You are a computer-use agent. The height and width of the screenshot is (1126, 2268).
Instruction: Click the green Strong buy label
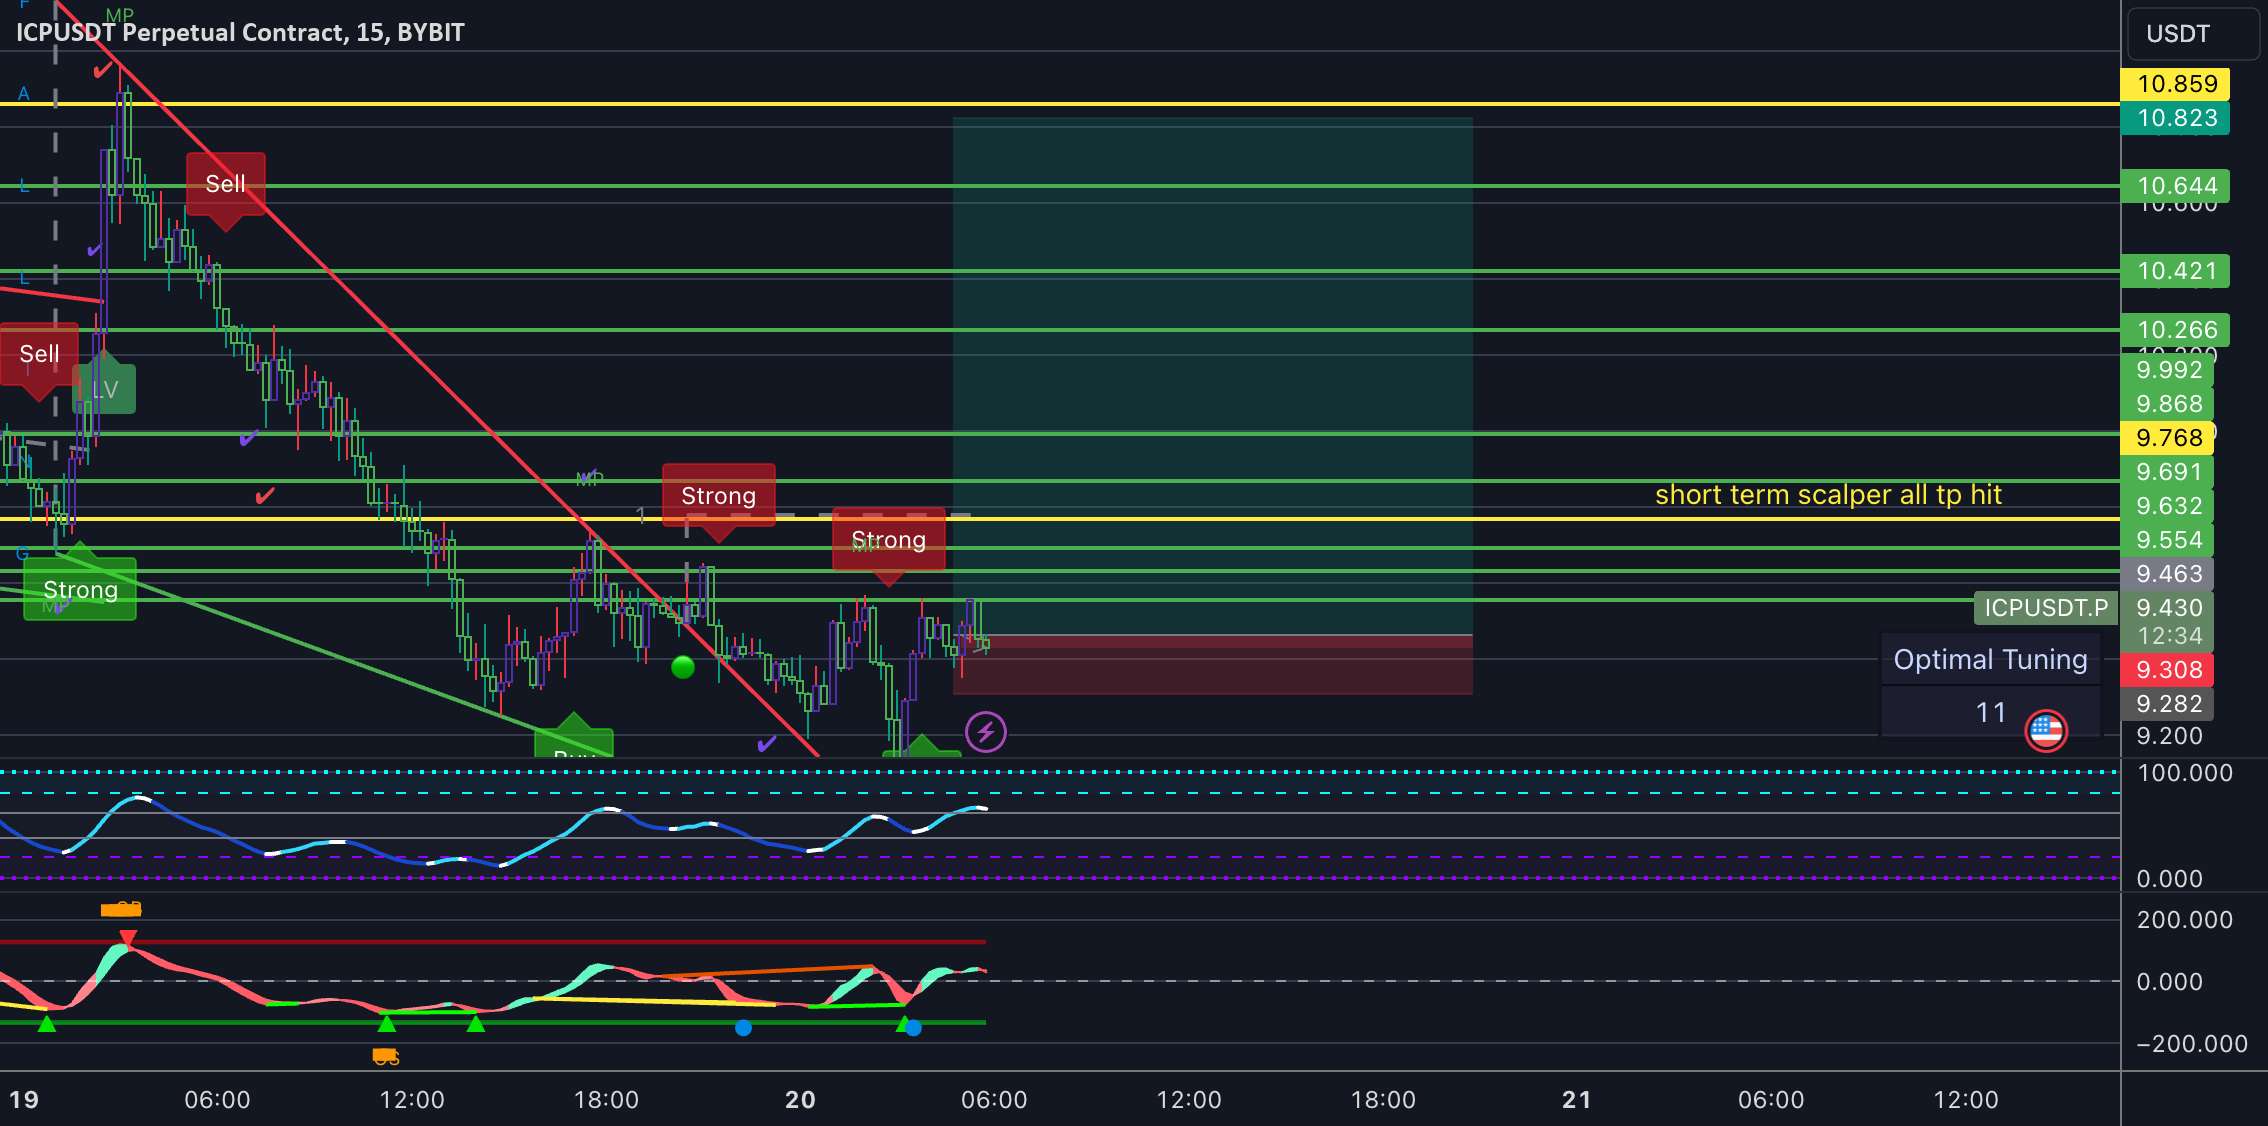click(x=80, y=589)
